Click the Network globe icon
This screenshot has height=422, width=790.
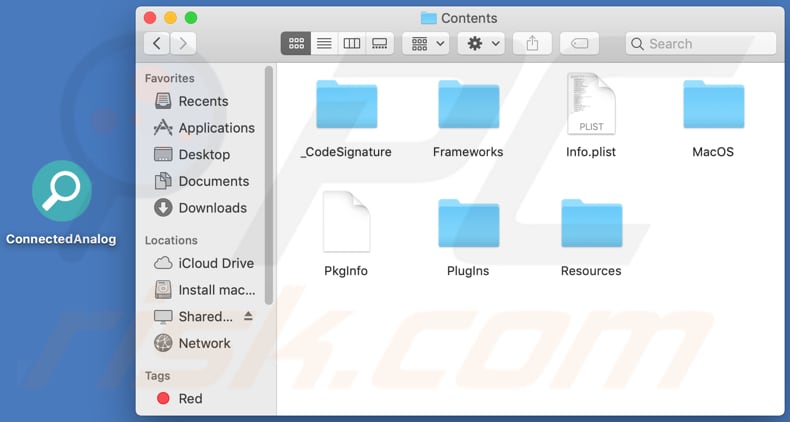tap(163, 343)
